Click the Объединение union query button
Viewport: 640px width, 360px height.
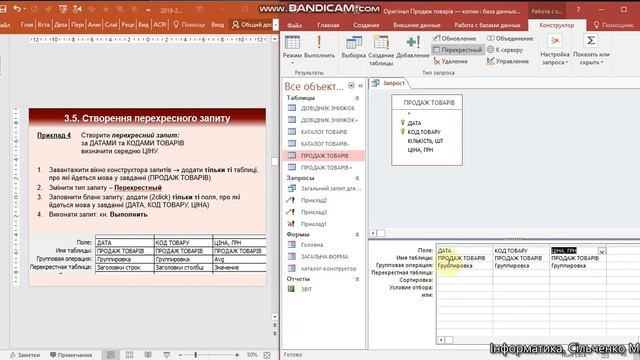[x=510, y=38]
